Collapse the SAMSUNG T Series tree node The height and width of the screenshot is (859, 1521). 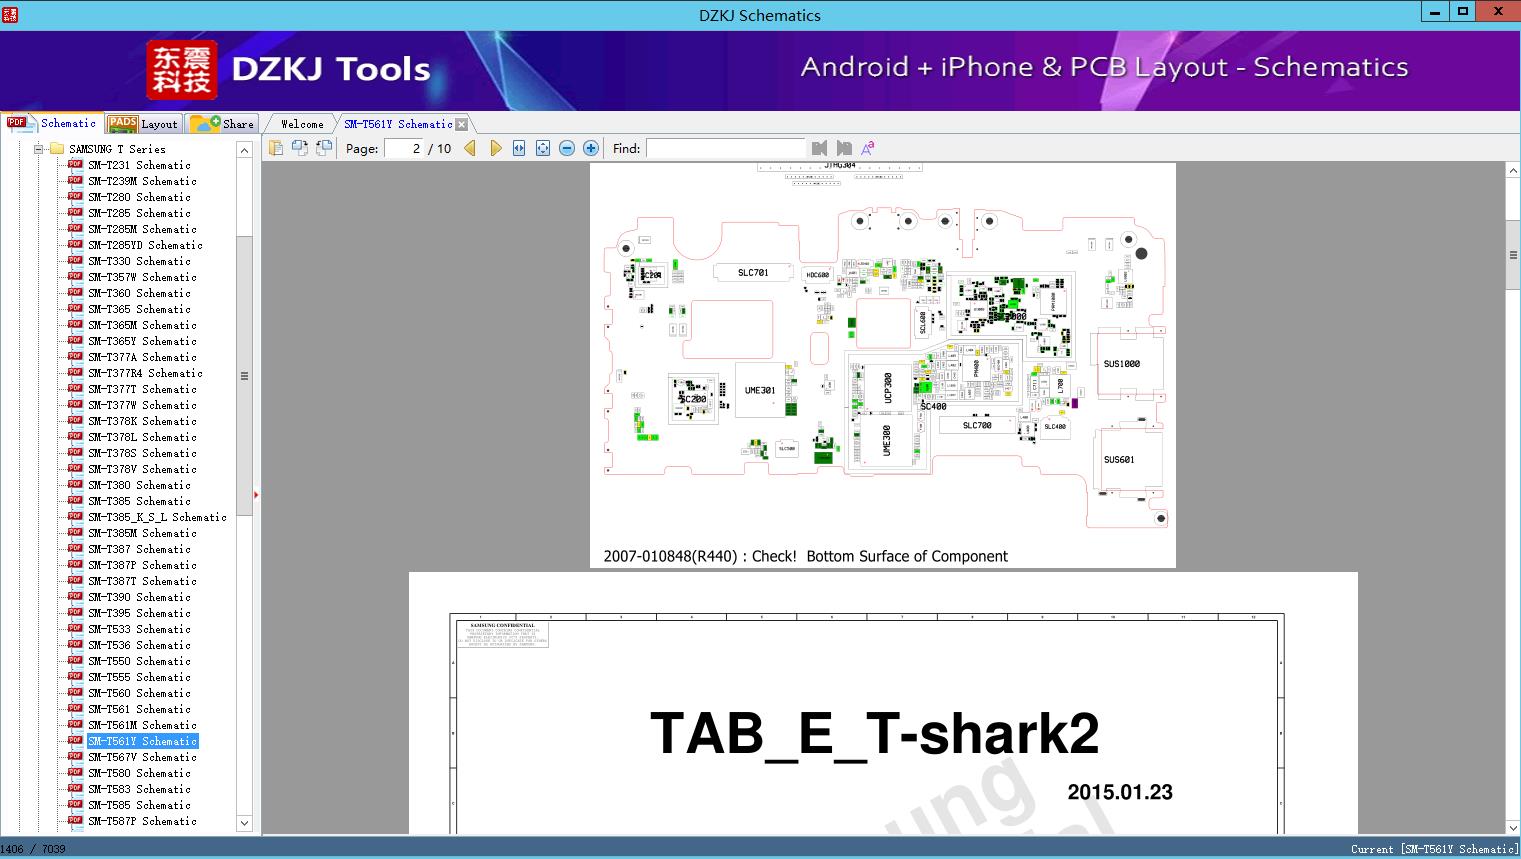pyautogui.click(x=39, y=149)
